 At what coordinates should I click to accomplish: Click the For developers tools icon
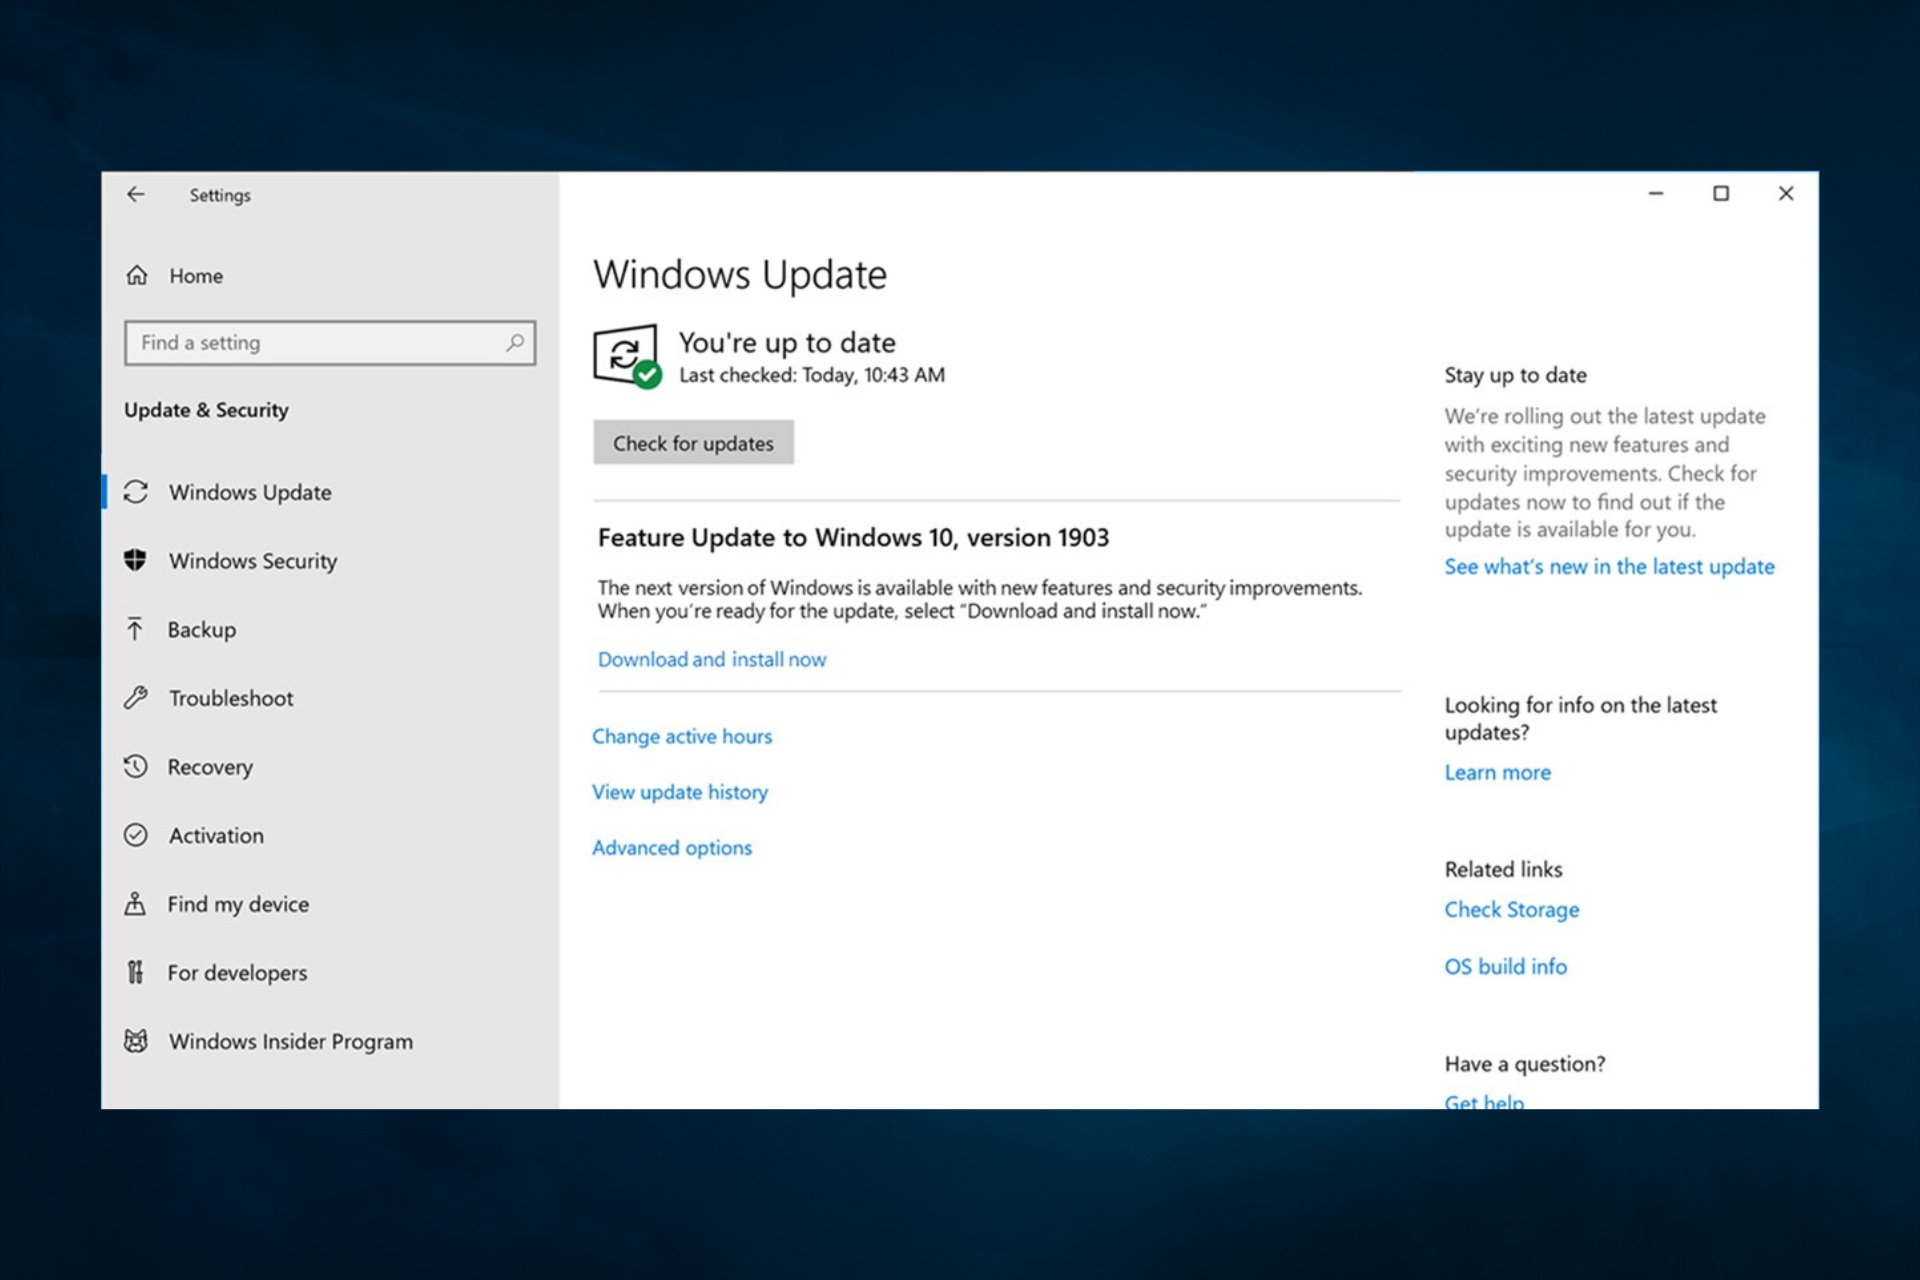(x=135, y=972)
